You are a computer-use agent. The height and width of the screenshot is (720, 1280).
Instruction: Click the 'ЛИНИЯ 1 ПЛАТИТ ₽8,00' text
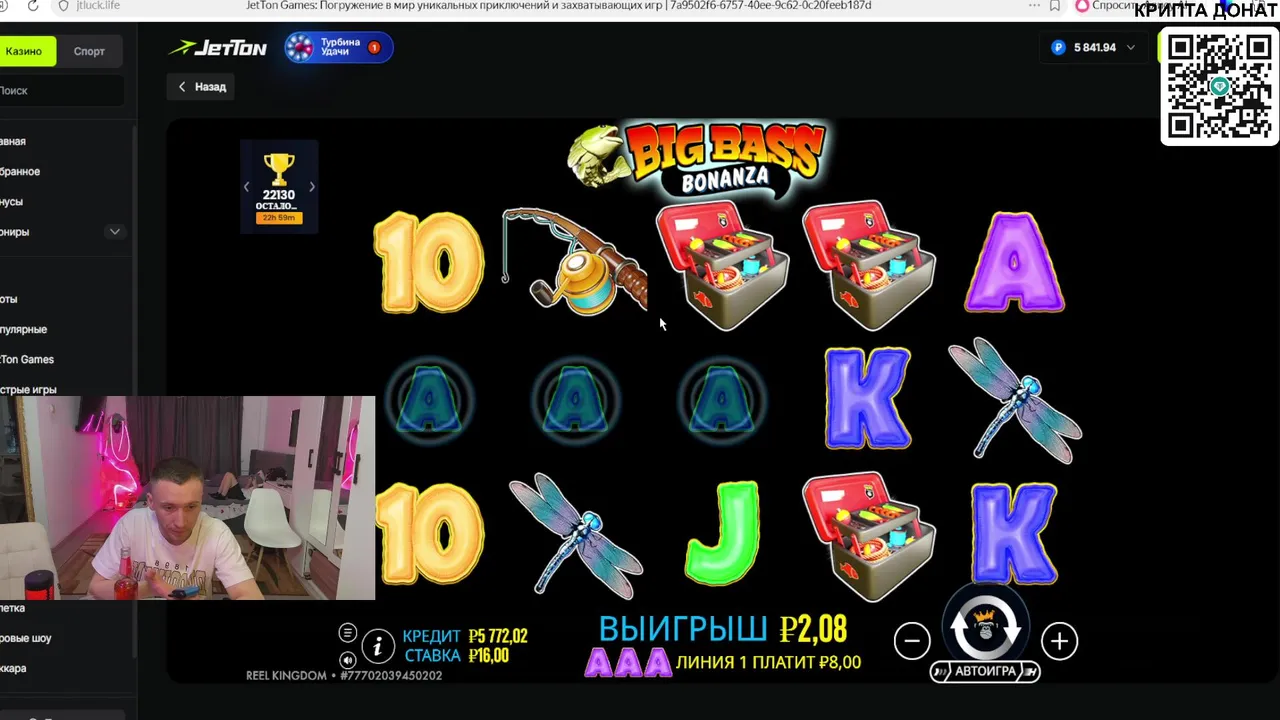(768, 662)
